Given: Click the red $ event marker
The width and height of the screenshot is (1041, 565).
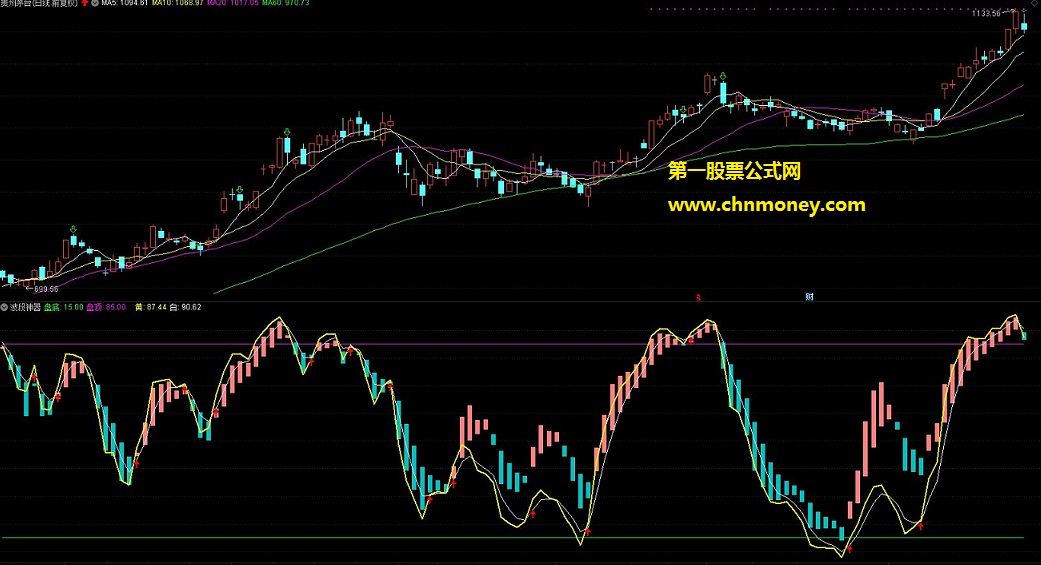Looking at the screenshot, I should (698, 297).
